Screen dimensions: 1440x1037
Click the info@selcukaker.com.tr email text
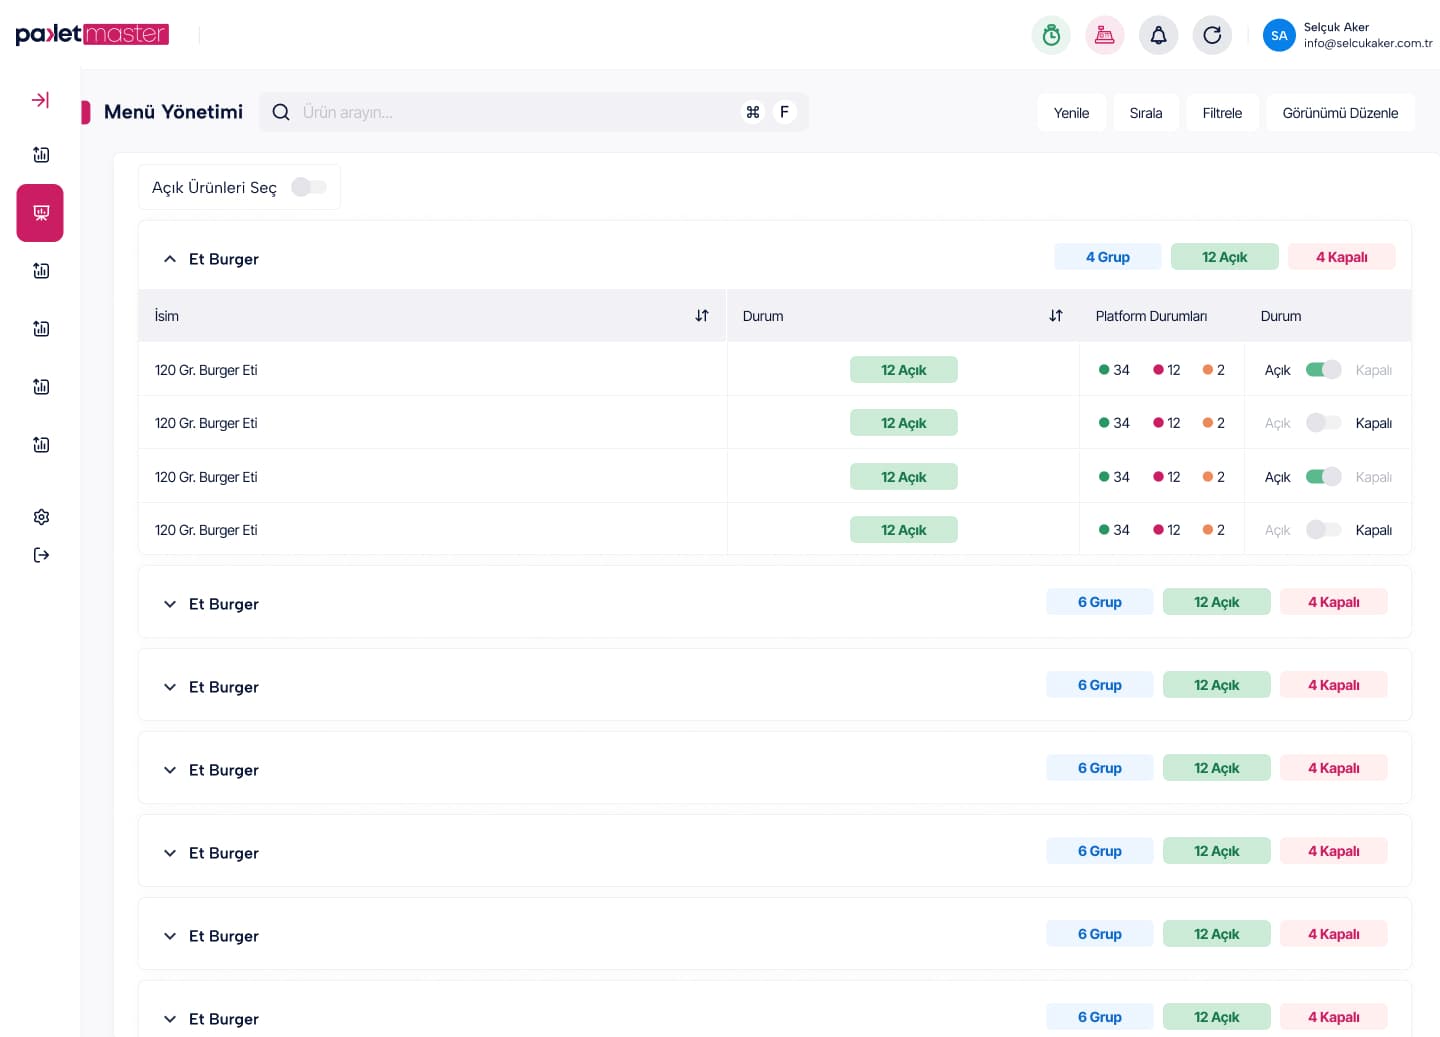click(1368, 43)
